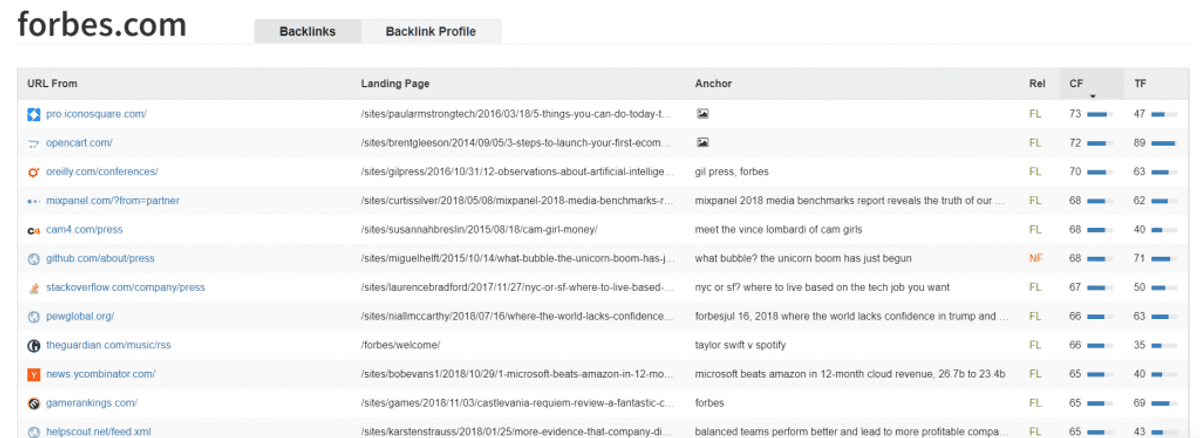This screenshot has width=1200, height=438.
Task: Click the Anchor column header
Action: point(713,83)
